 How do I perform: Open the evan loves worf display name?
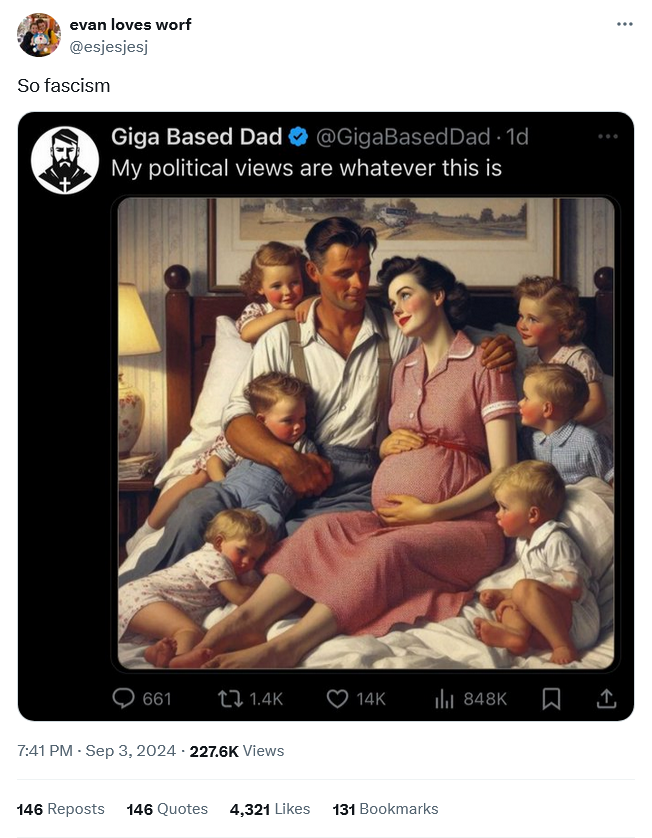[x=130, y=25]
